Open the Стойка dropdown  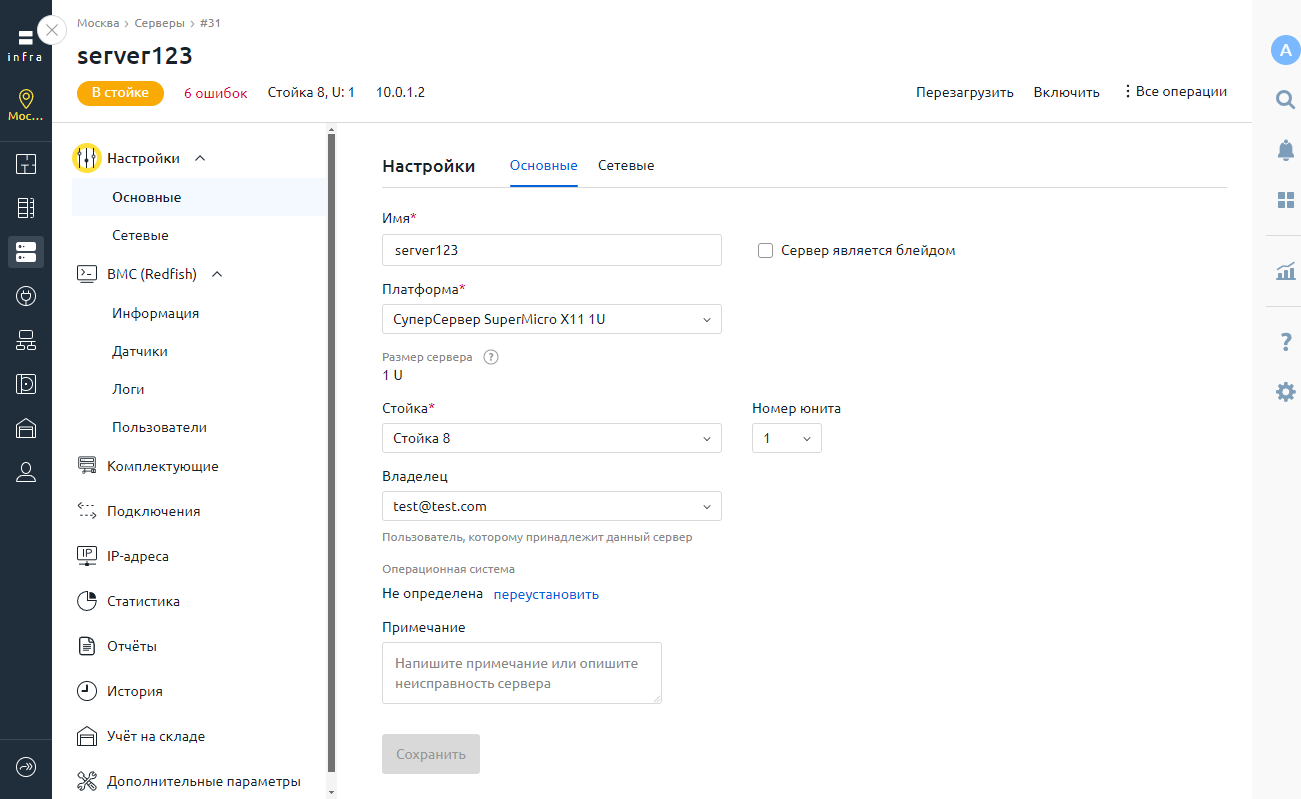(551, 438)
